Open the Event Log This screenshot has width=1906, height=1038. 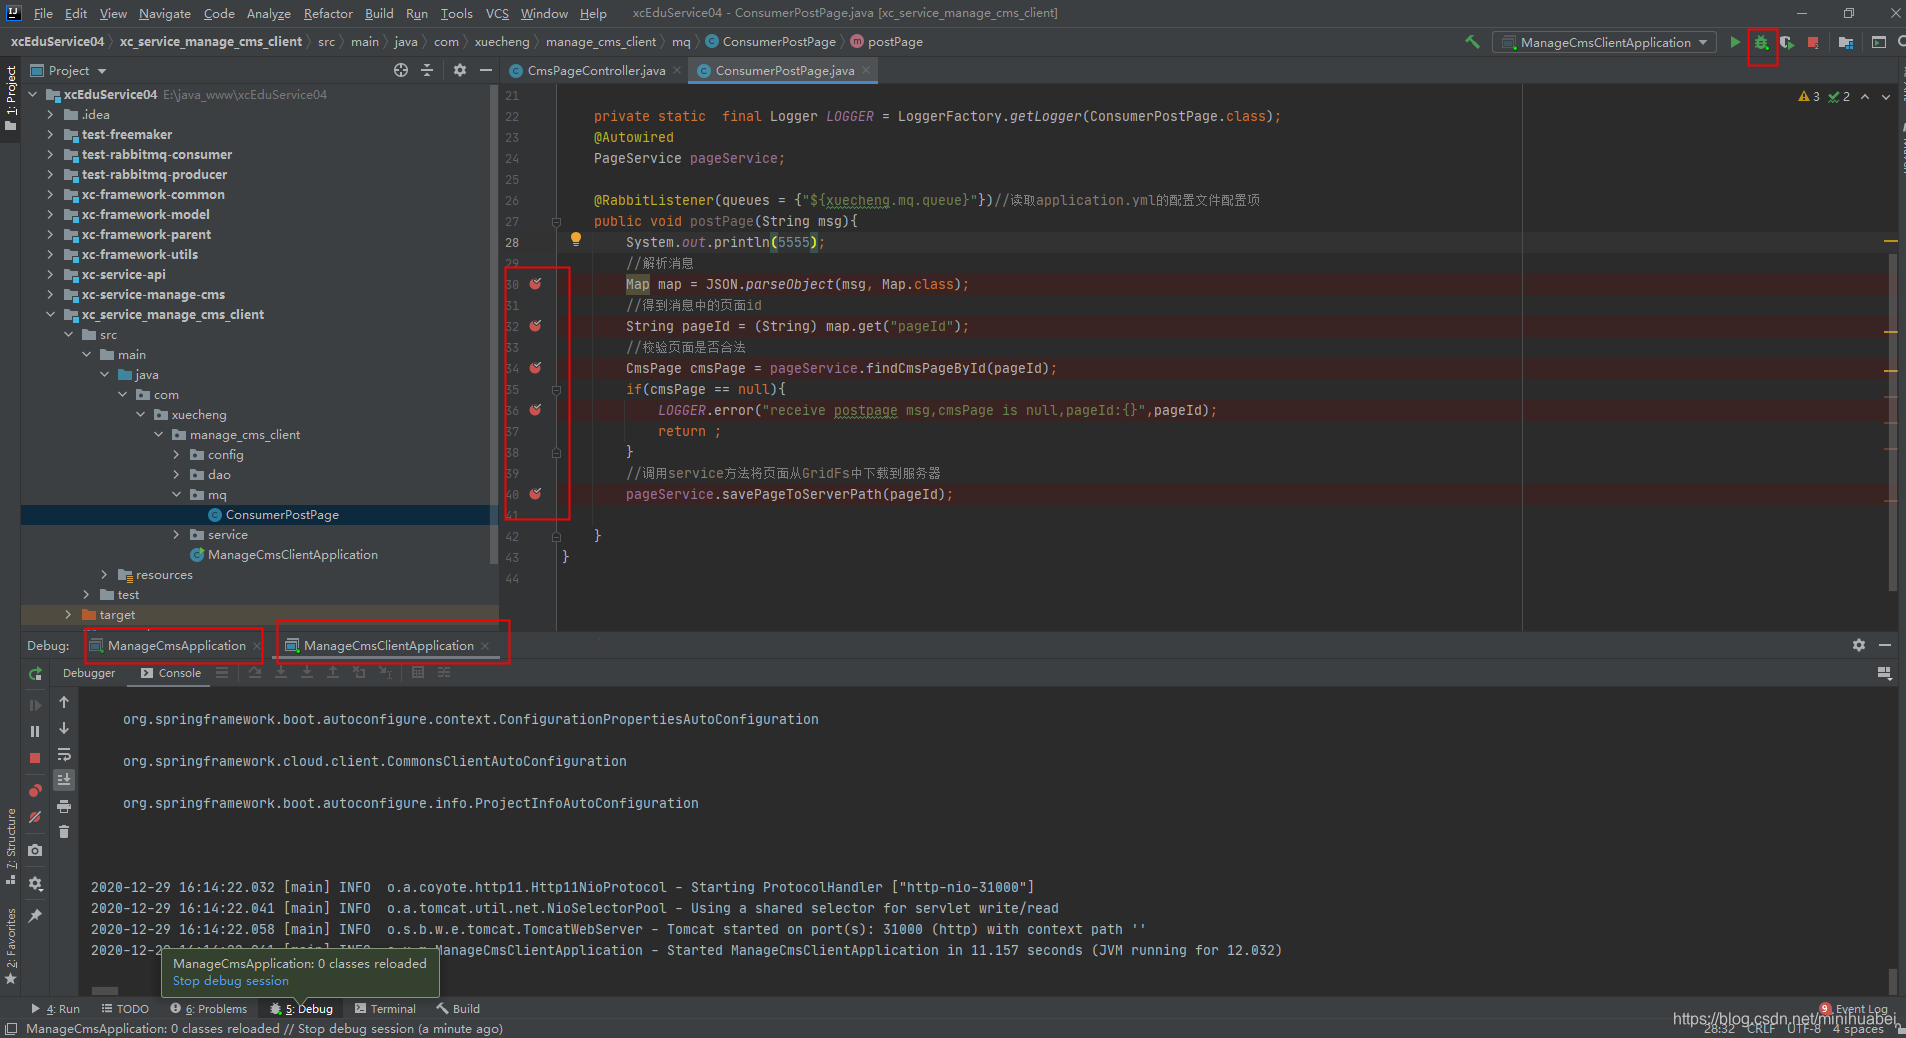[1853, 1009]
